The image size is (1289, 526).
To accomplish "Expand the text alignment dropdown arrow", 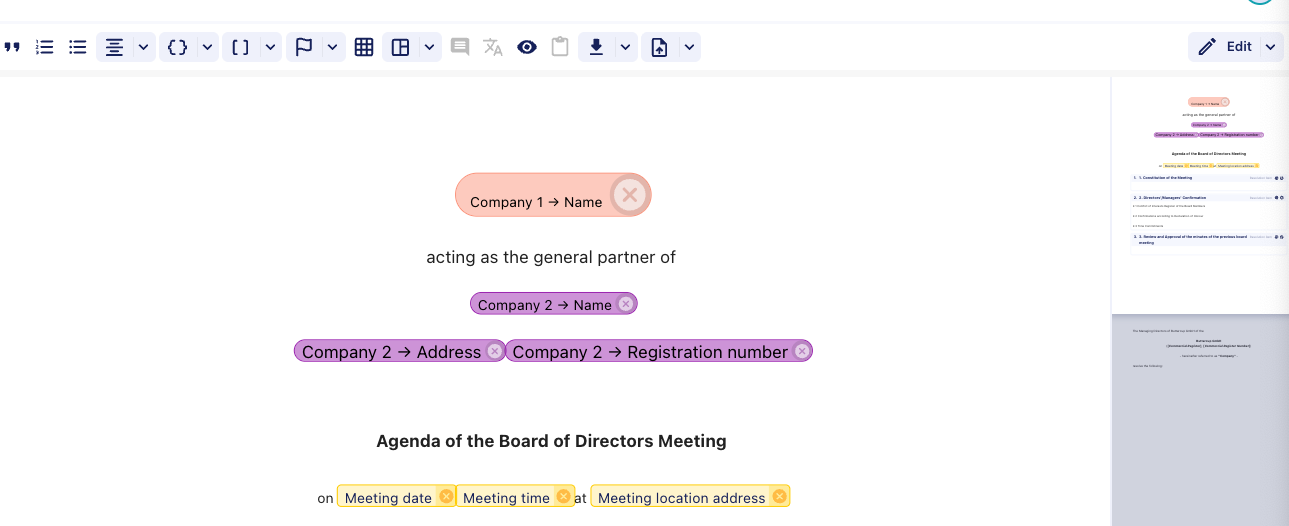I will click(143, 47).
